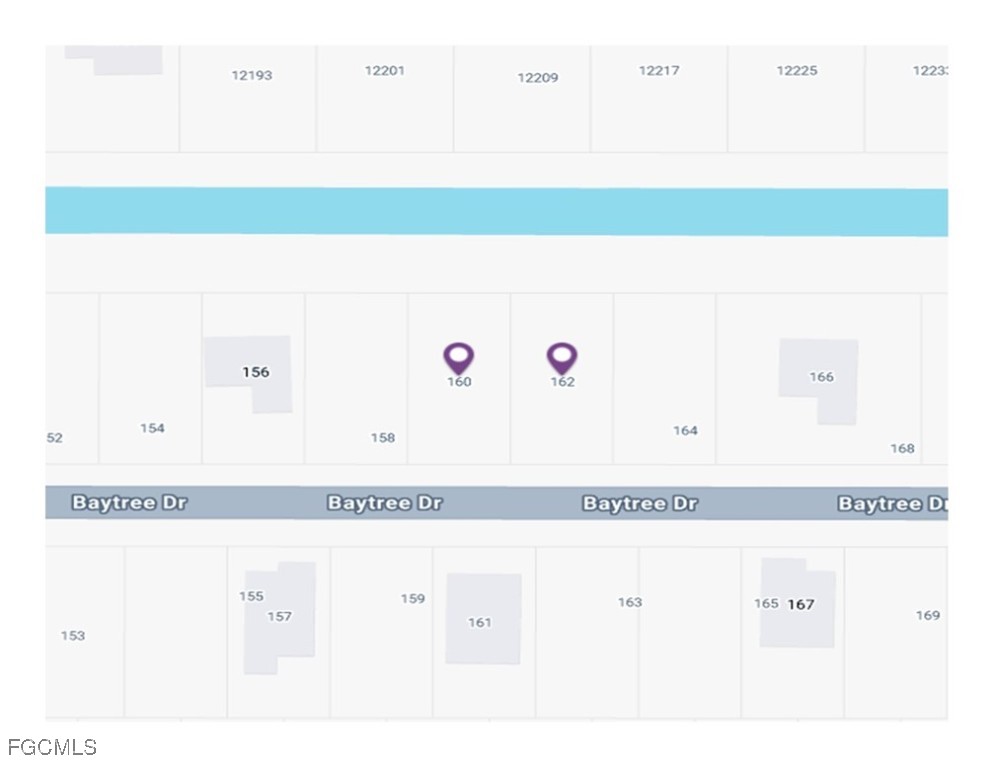The height and width of the screenshot is (768, 995).
Task: Select lot 169 on the map
Action: pyautogui.click(x=928, y=615)
